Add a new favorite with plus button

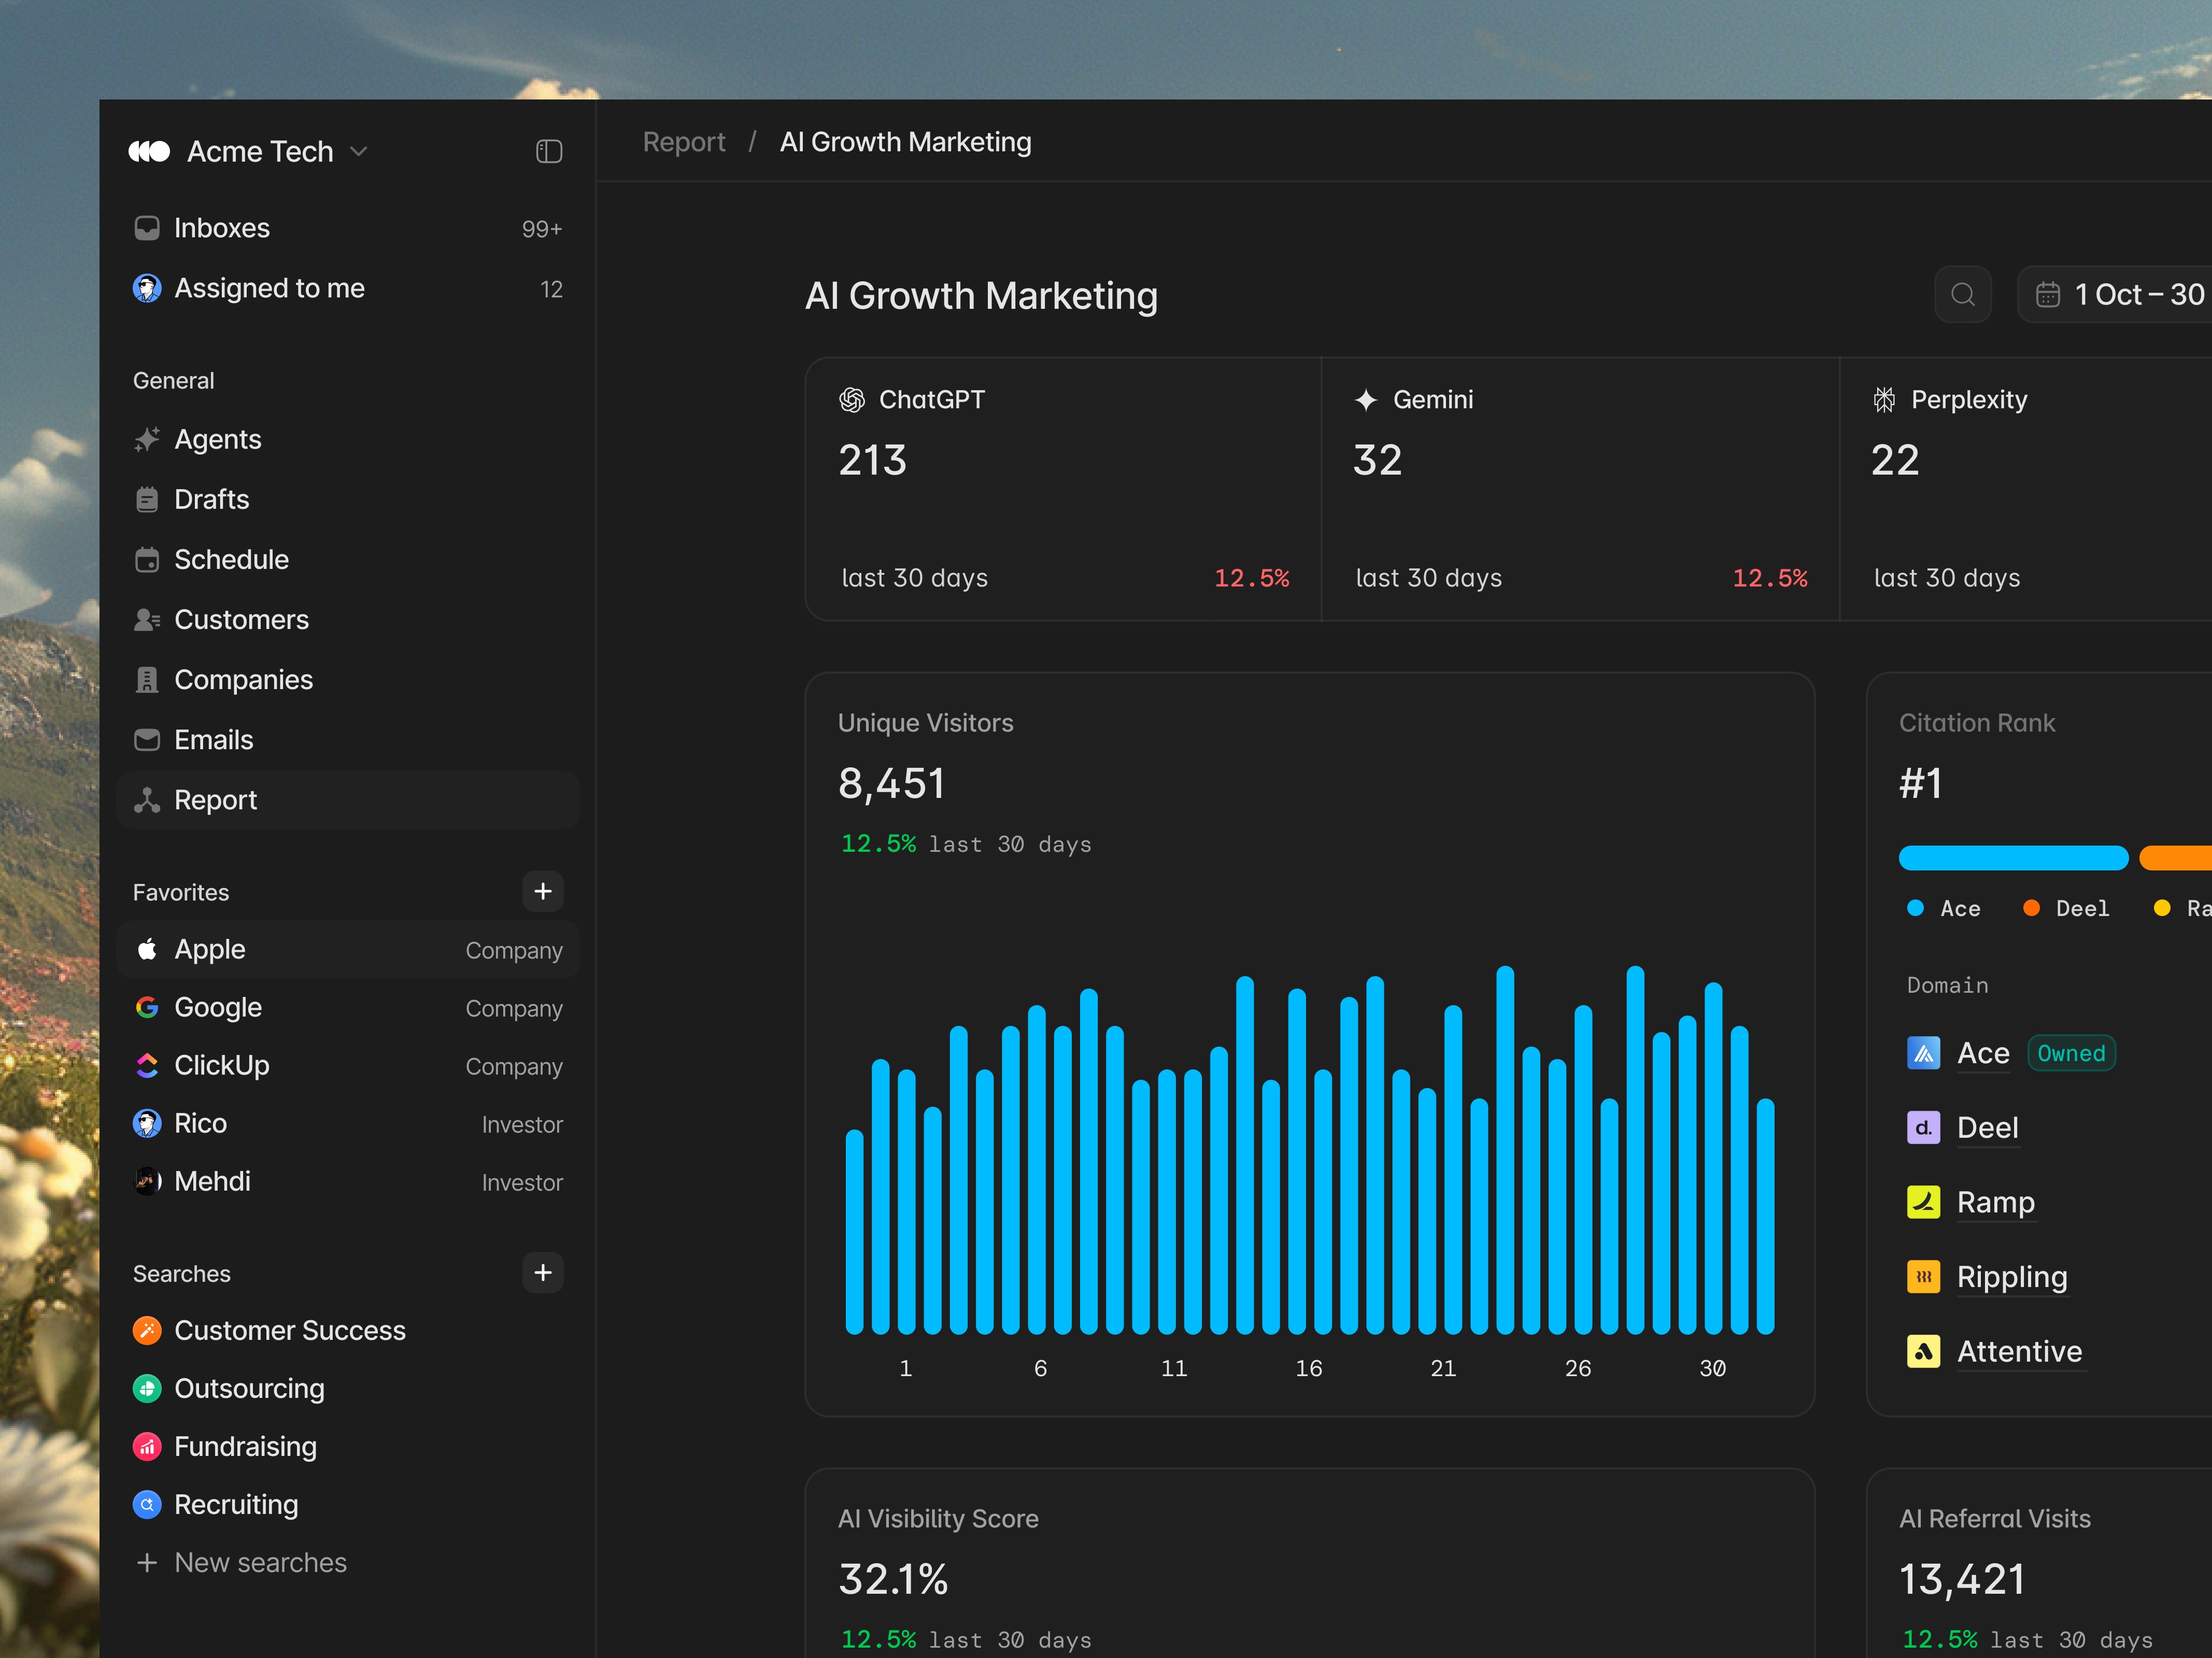click(x=542, y=891)
